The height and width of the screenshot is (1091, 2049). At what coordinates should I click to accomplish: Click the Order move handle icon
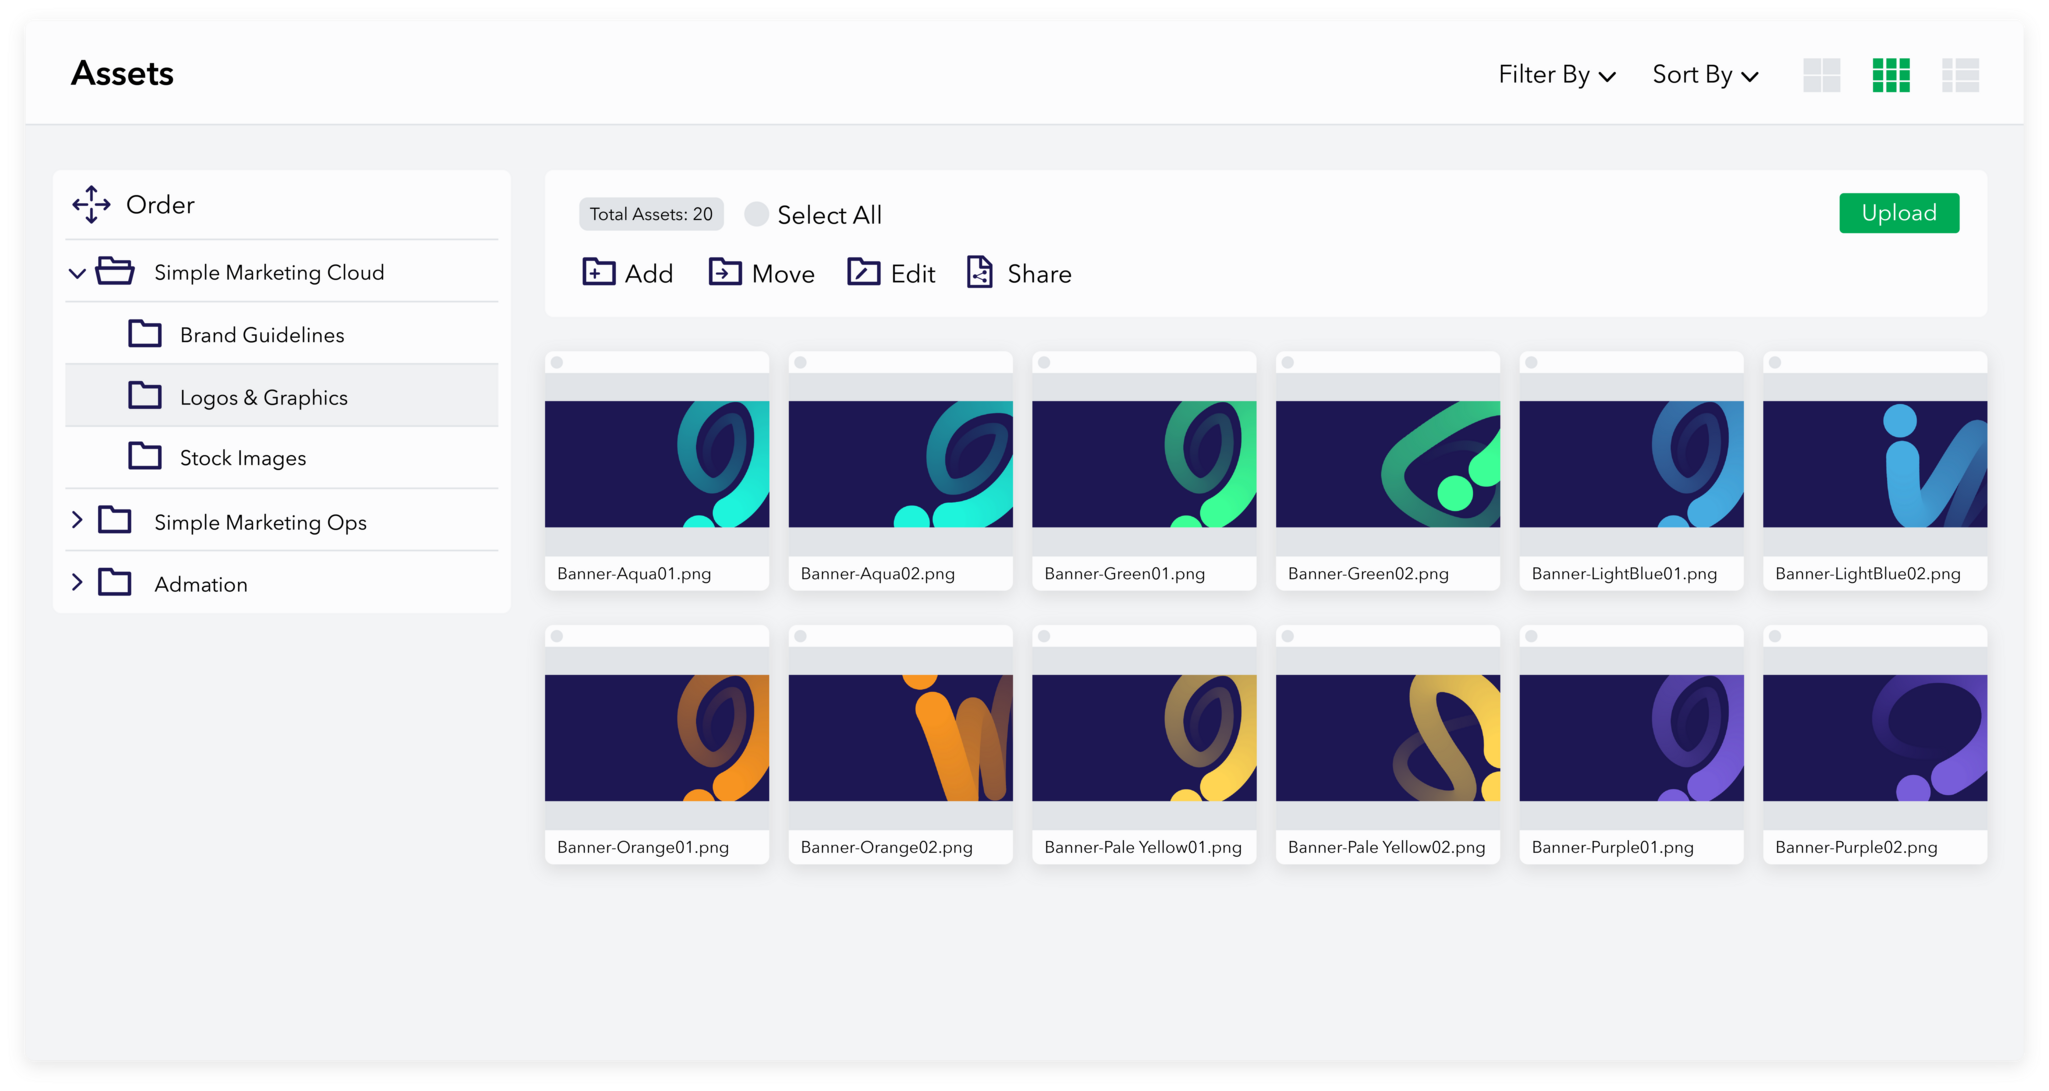click(x=92, y=204)
